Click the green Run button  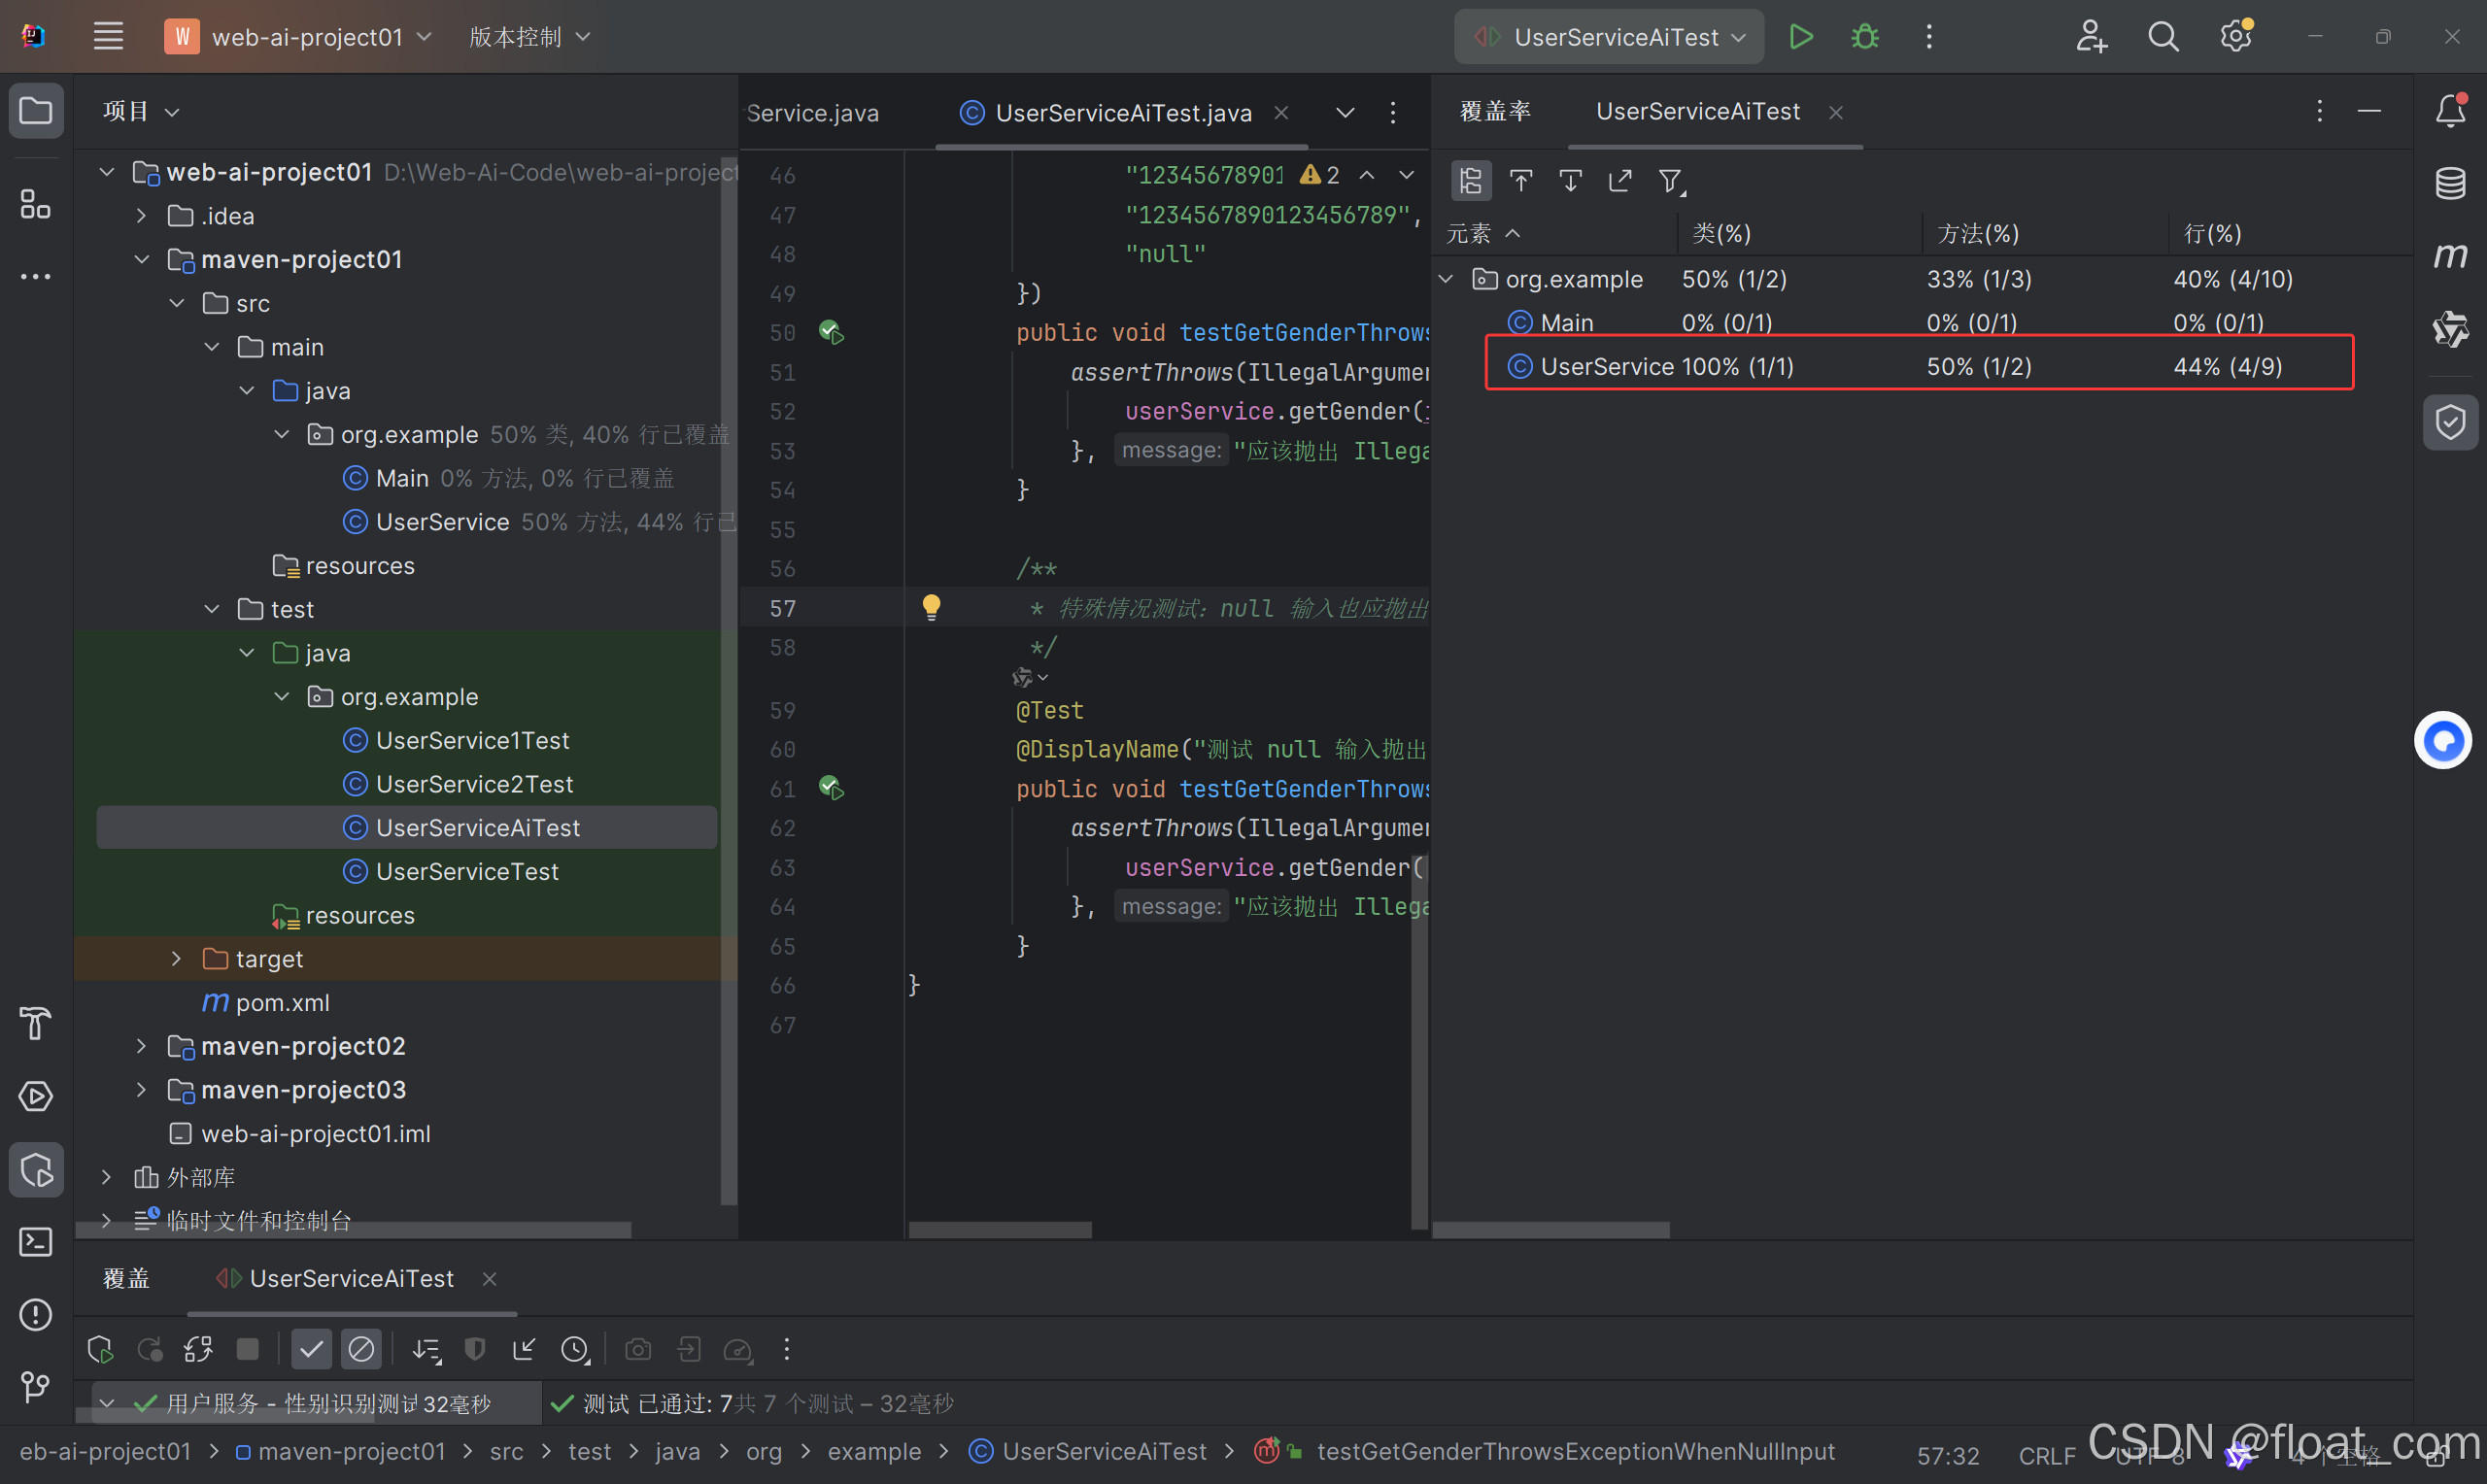1800,37
